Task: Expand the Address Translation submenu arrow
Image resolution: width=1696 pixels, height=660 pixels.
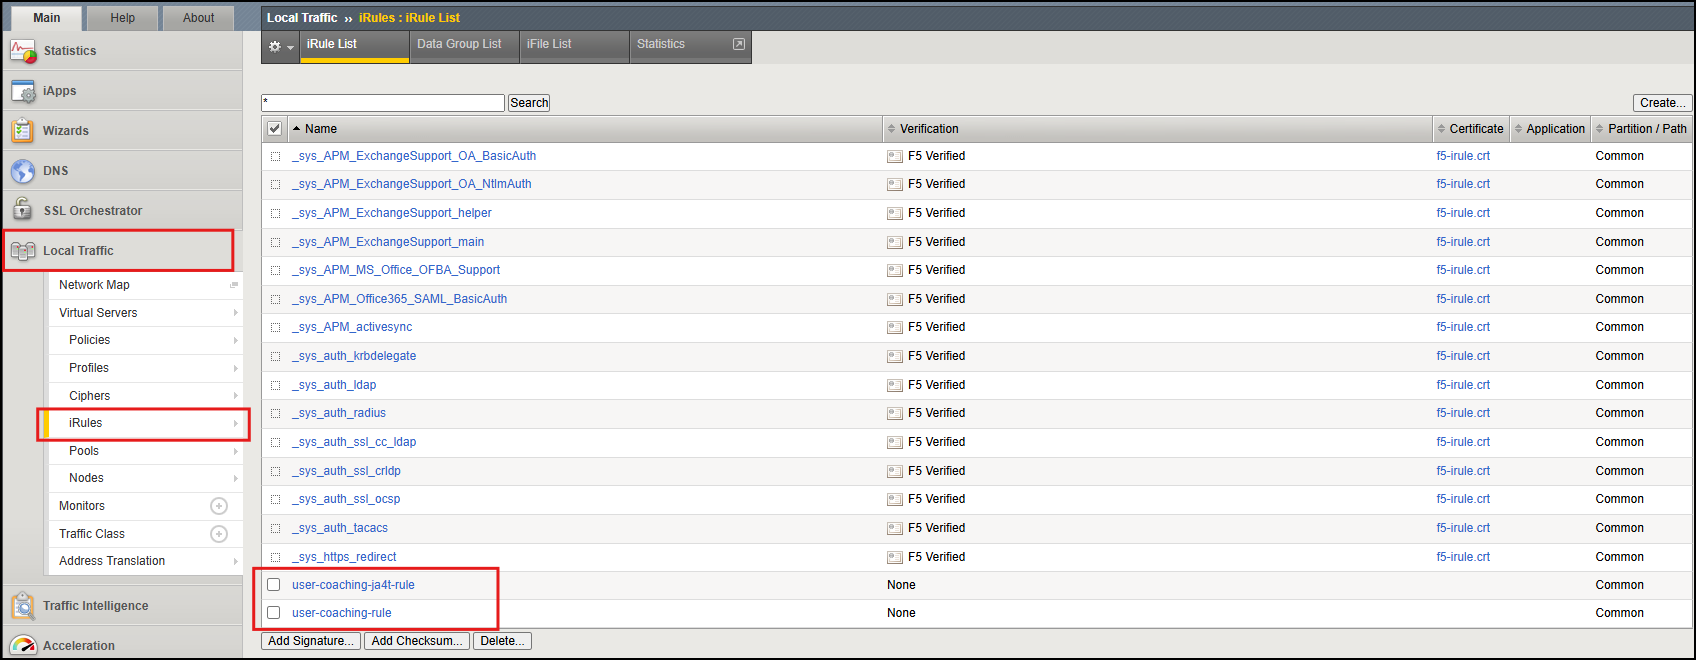Action: coord(236,561)
